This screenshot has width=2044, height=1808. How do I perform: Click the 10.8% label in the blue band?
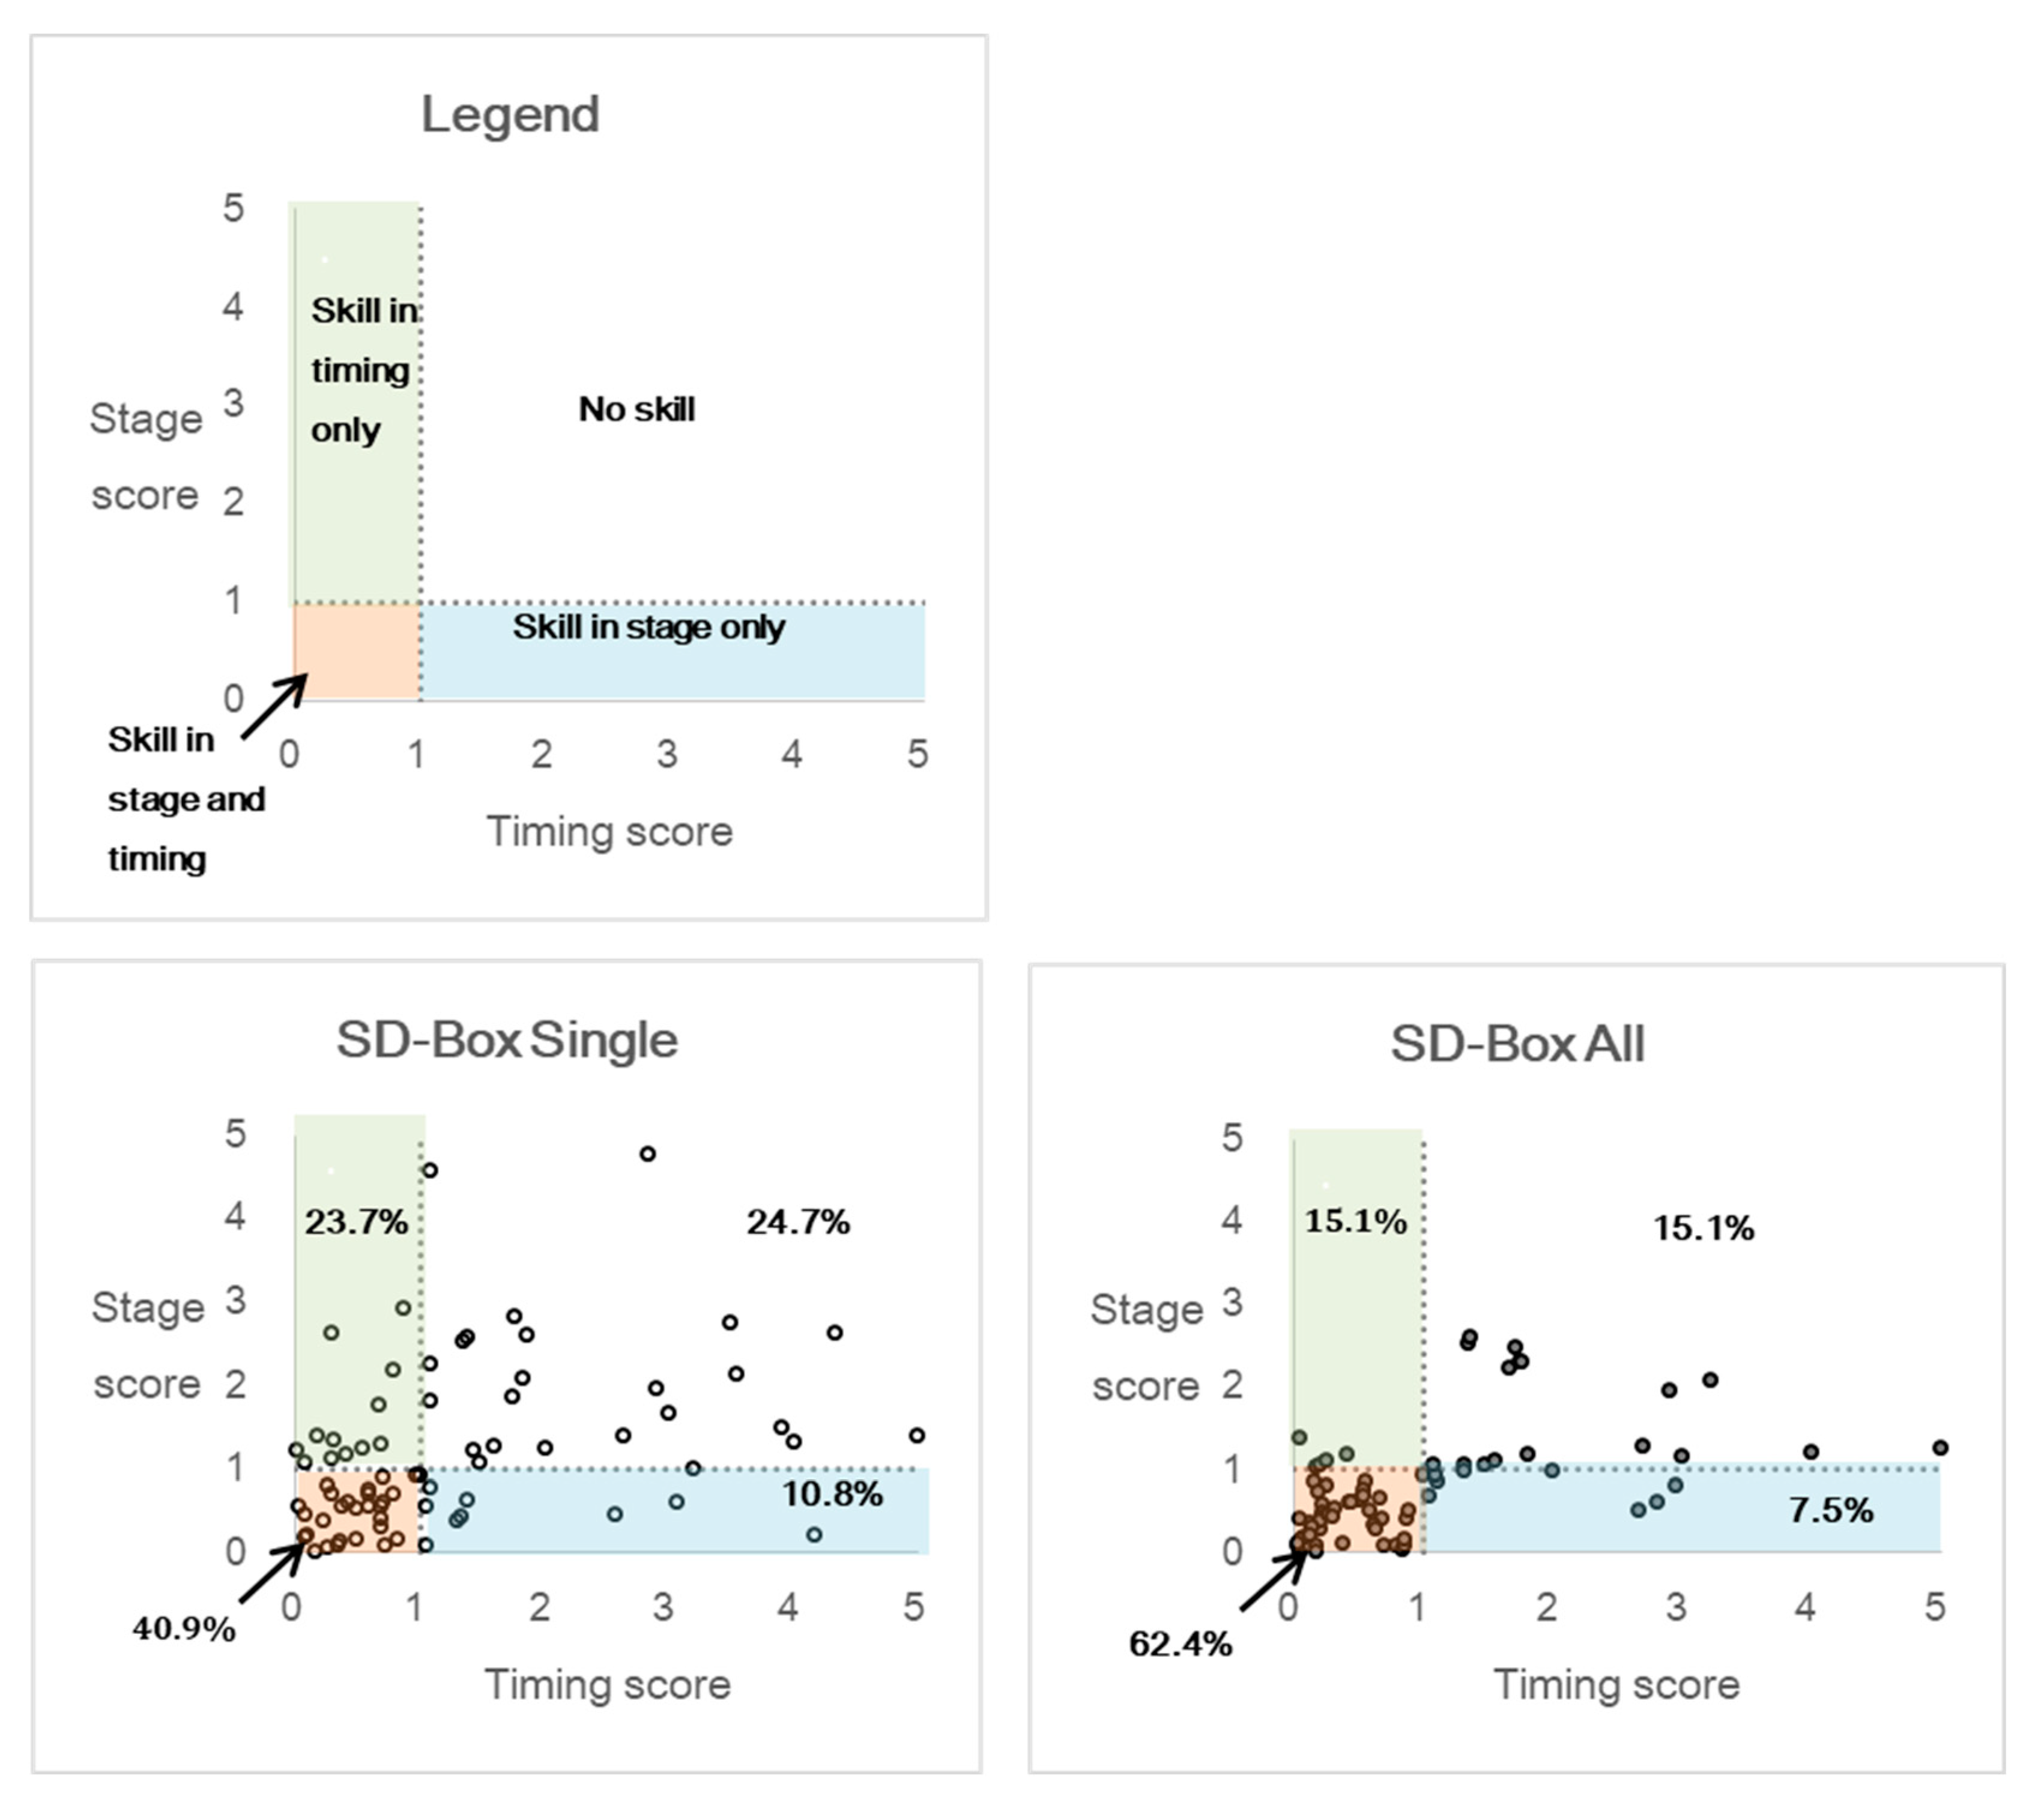click(832, 1494)
